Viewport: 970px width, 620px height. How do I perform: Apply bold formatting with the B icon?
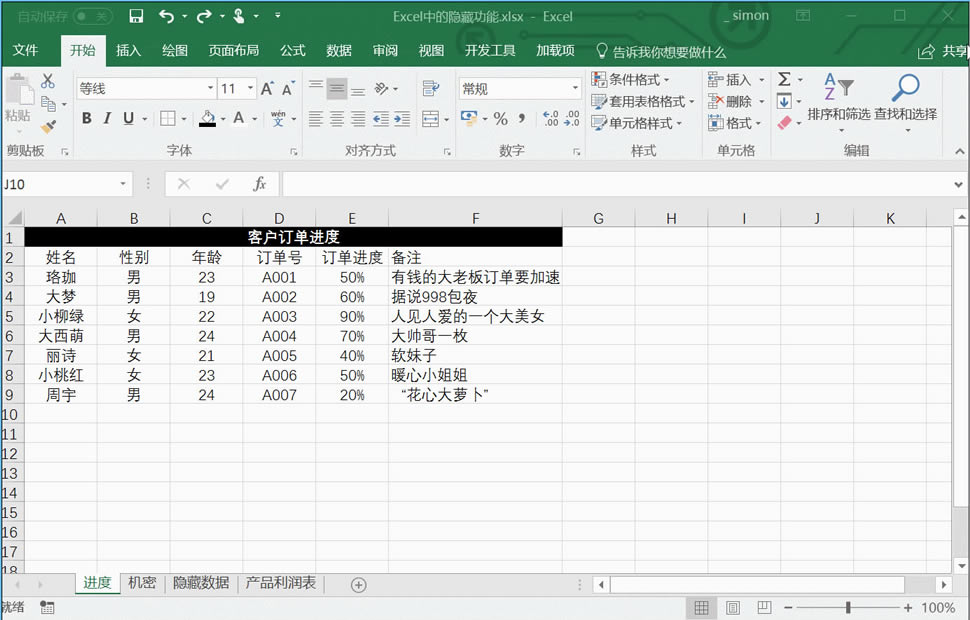[89, 117]
